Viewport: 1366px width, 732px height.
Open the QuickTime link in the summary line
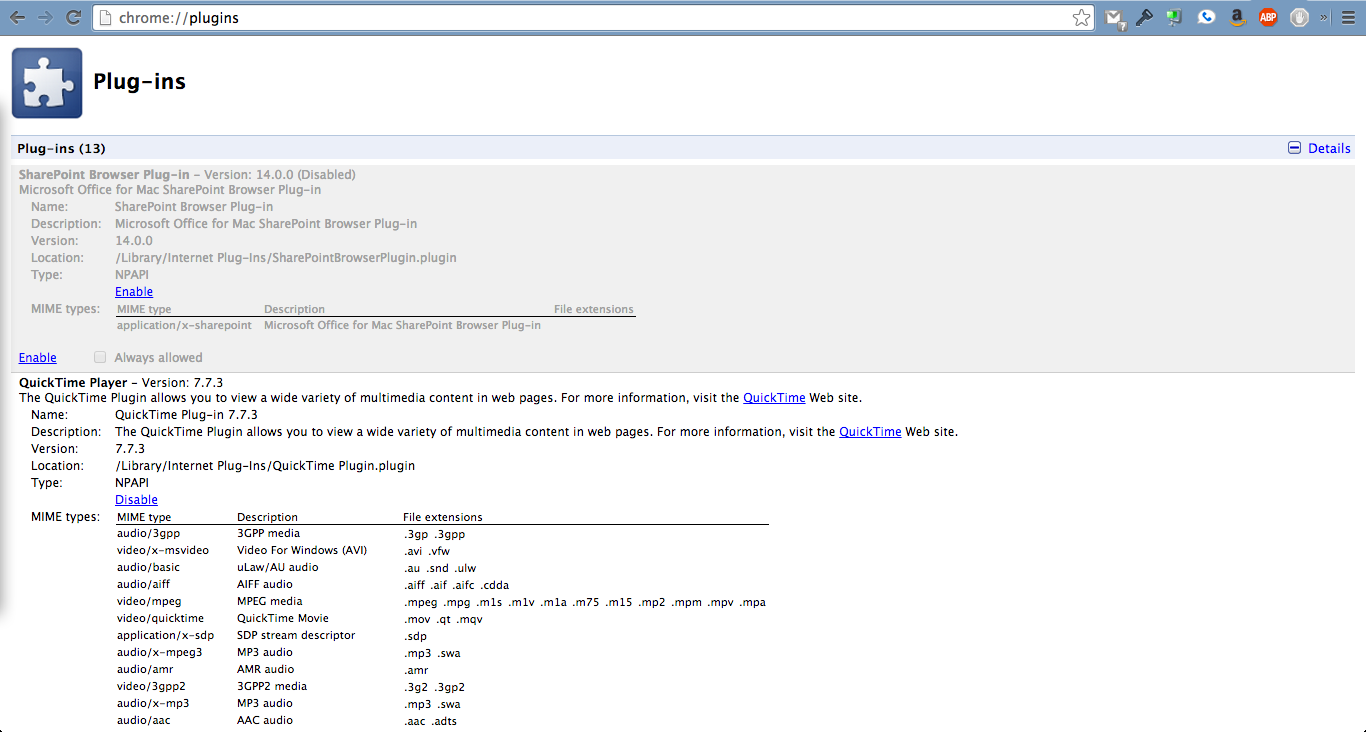774,398
